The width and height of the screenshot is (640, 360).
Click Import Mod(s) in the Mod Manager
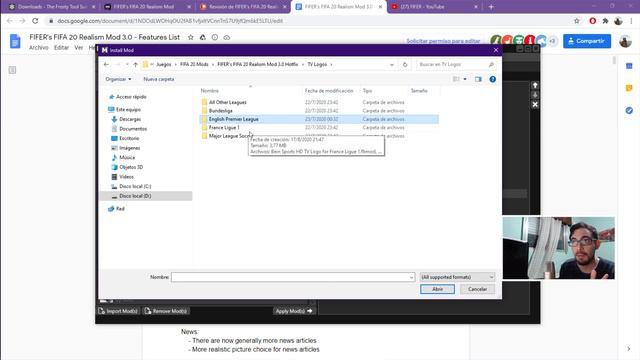(118, 311)
